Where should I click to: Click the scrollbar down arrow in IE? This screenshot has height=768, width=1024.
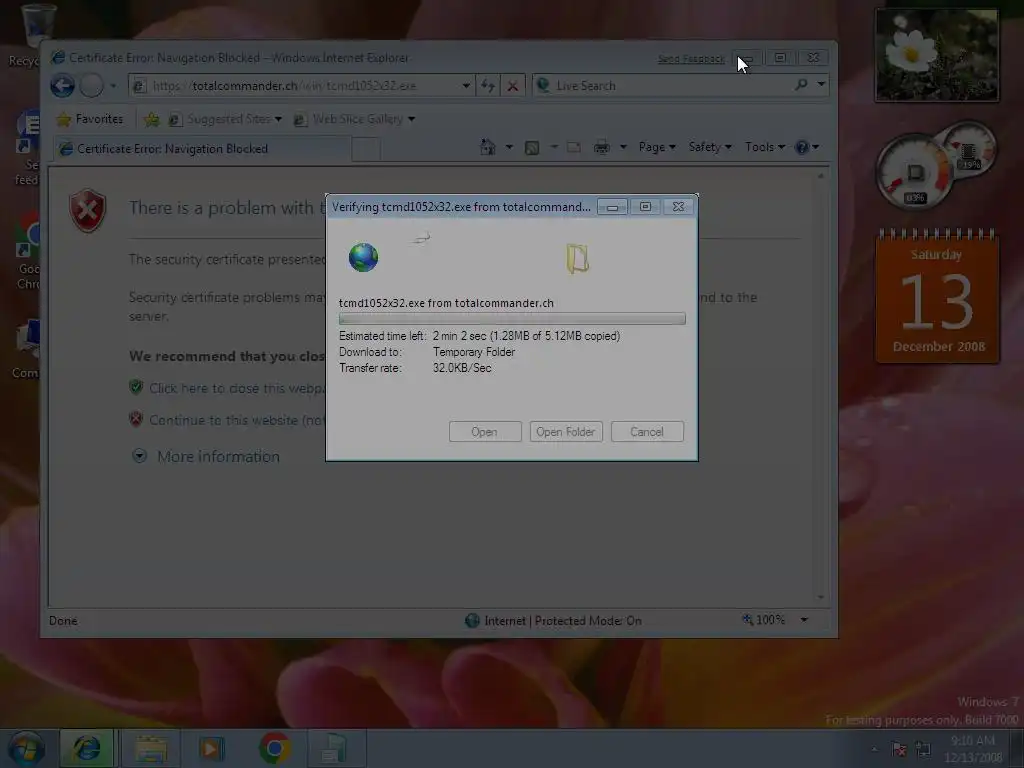[821, 597]
